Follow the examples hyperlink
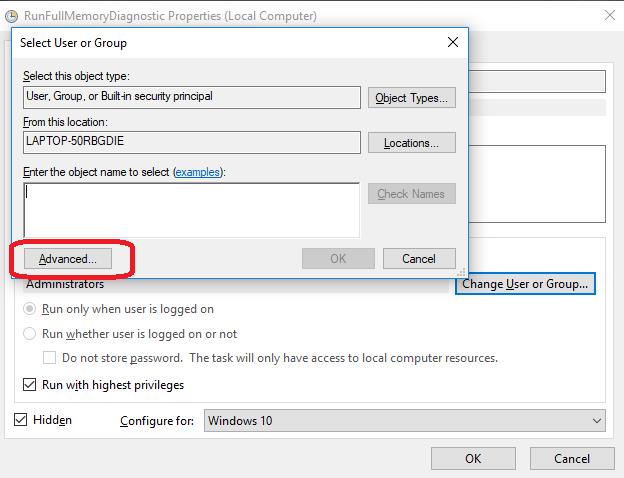Viewport: 624px width, 478px height. (x=198, y=172)
